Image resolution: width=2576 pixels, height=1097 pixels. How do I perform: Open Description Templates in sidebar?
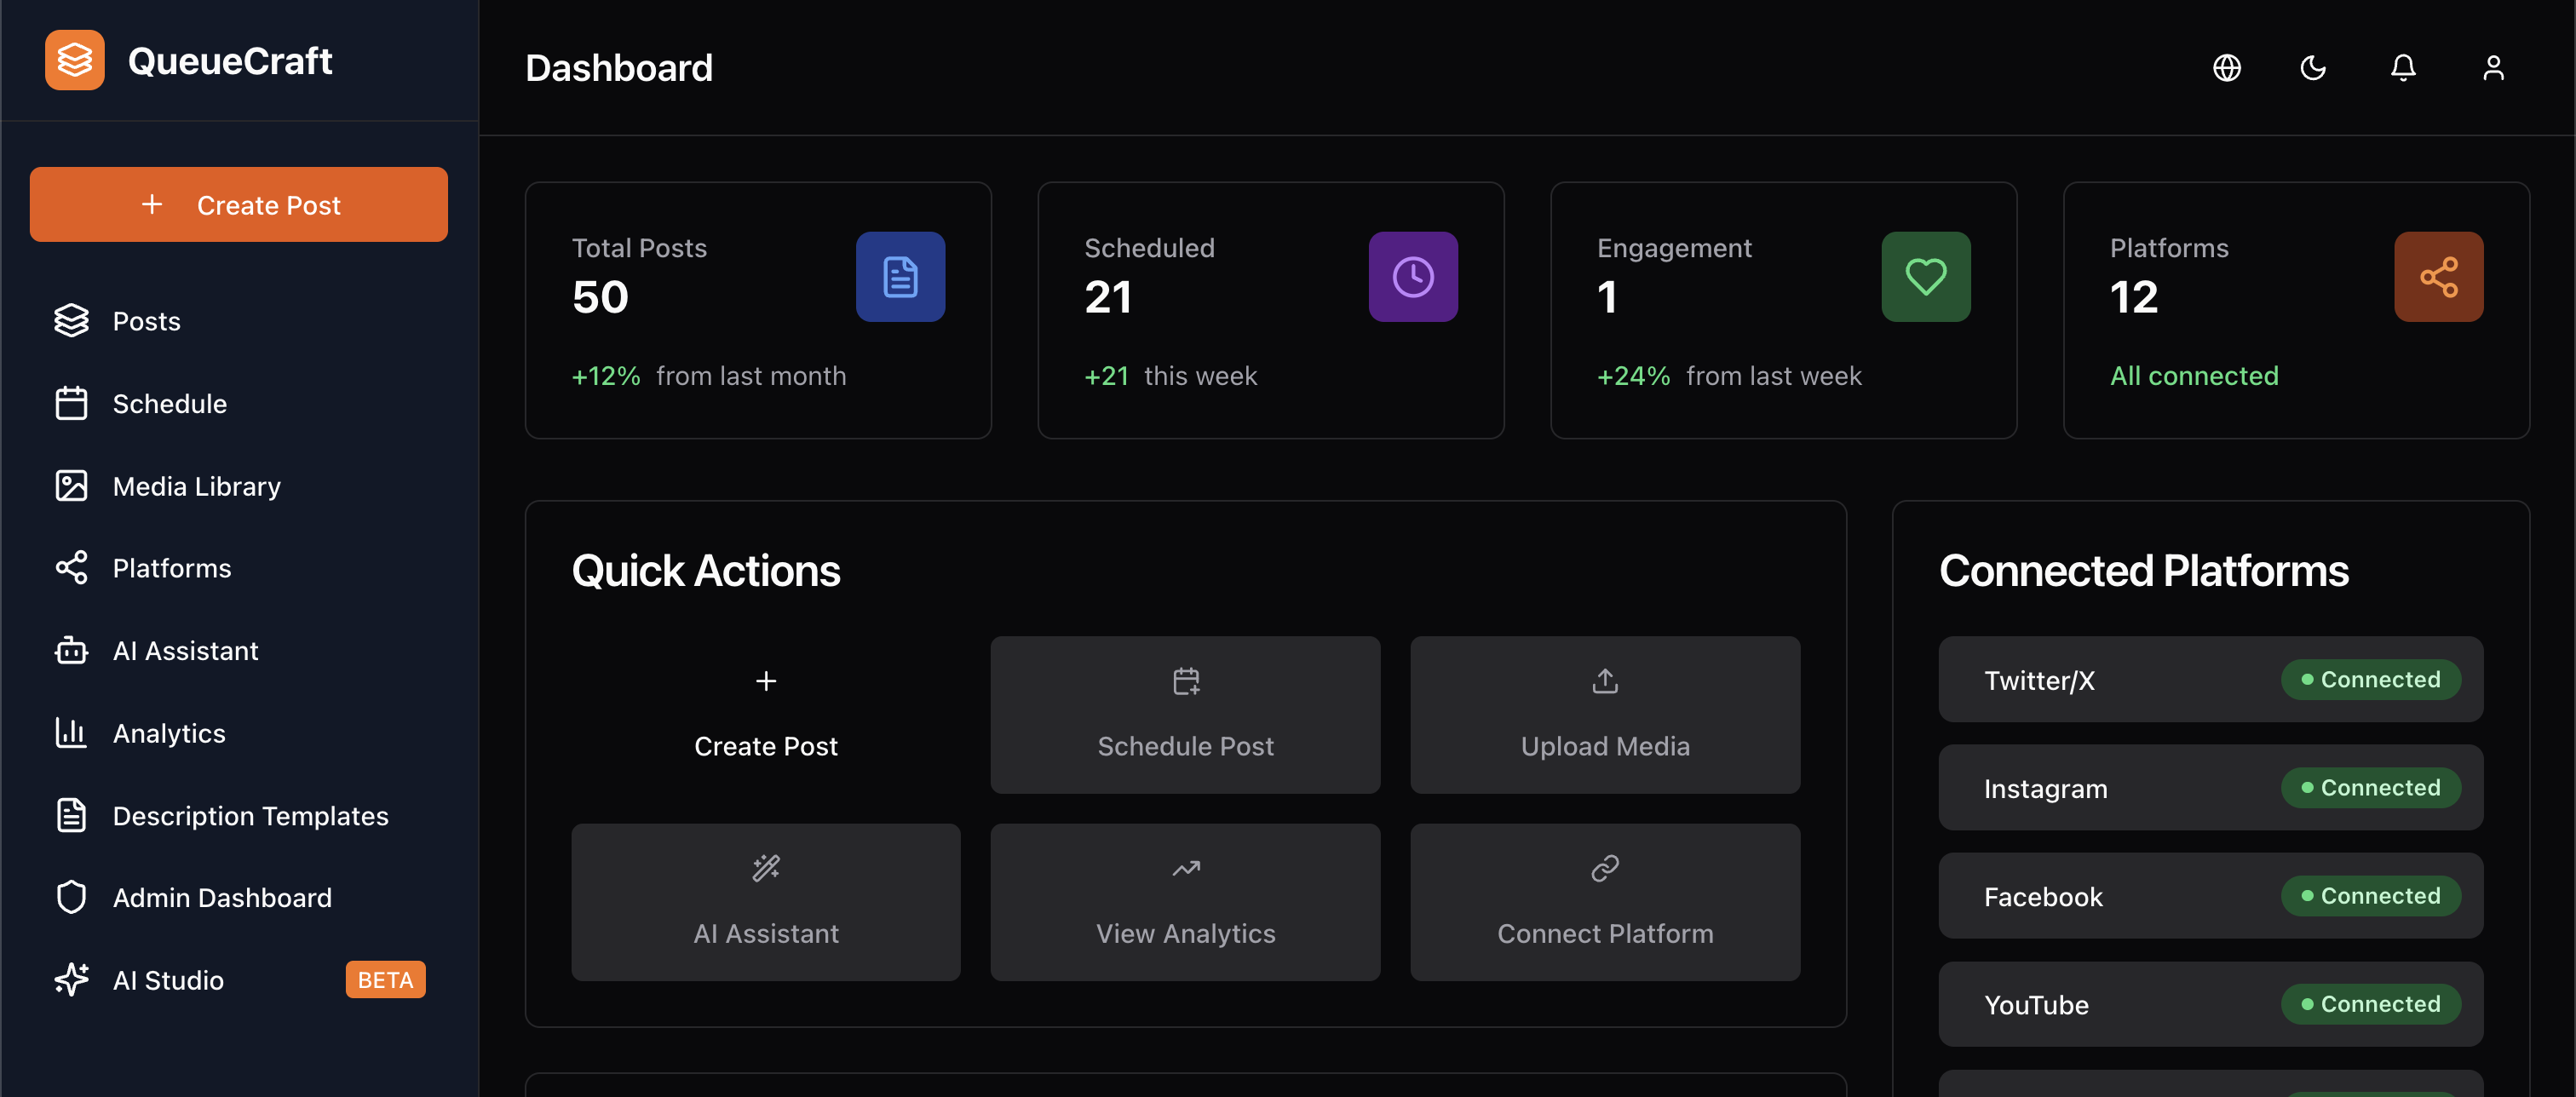pos(239,816)
